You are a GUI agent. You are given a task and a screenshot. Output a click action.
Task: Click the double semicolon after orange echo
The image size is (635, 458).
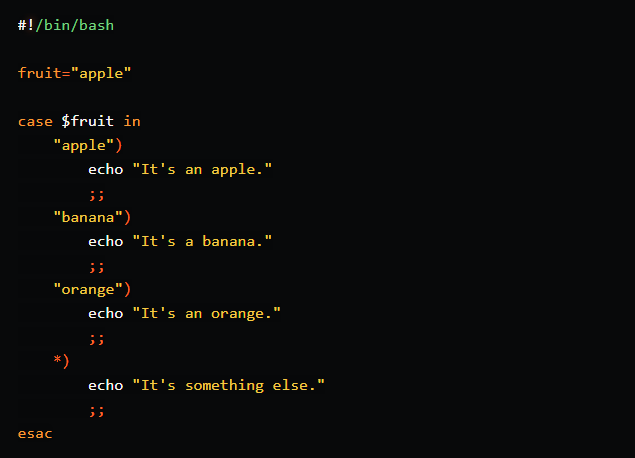pyautogui.click(x=97, y=339)
